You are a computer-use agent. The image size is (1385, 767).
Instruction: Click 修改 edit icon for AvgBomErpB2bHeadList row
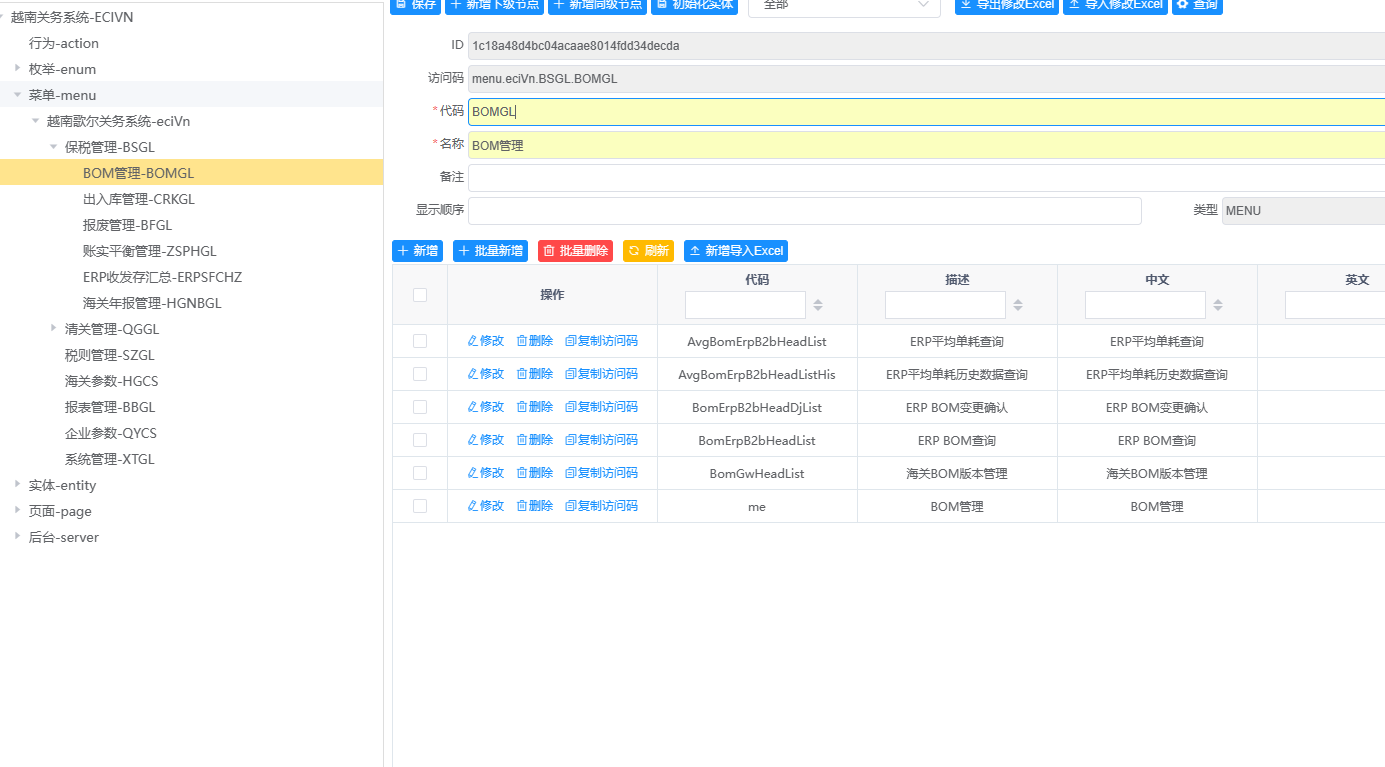(x=486, y=341)
